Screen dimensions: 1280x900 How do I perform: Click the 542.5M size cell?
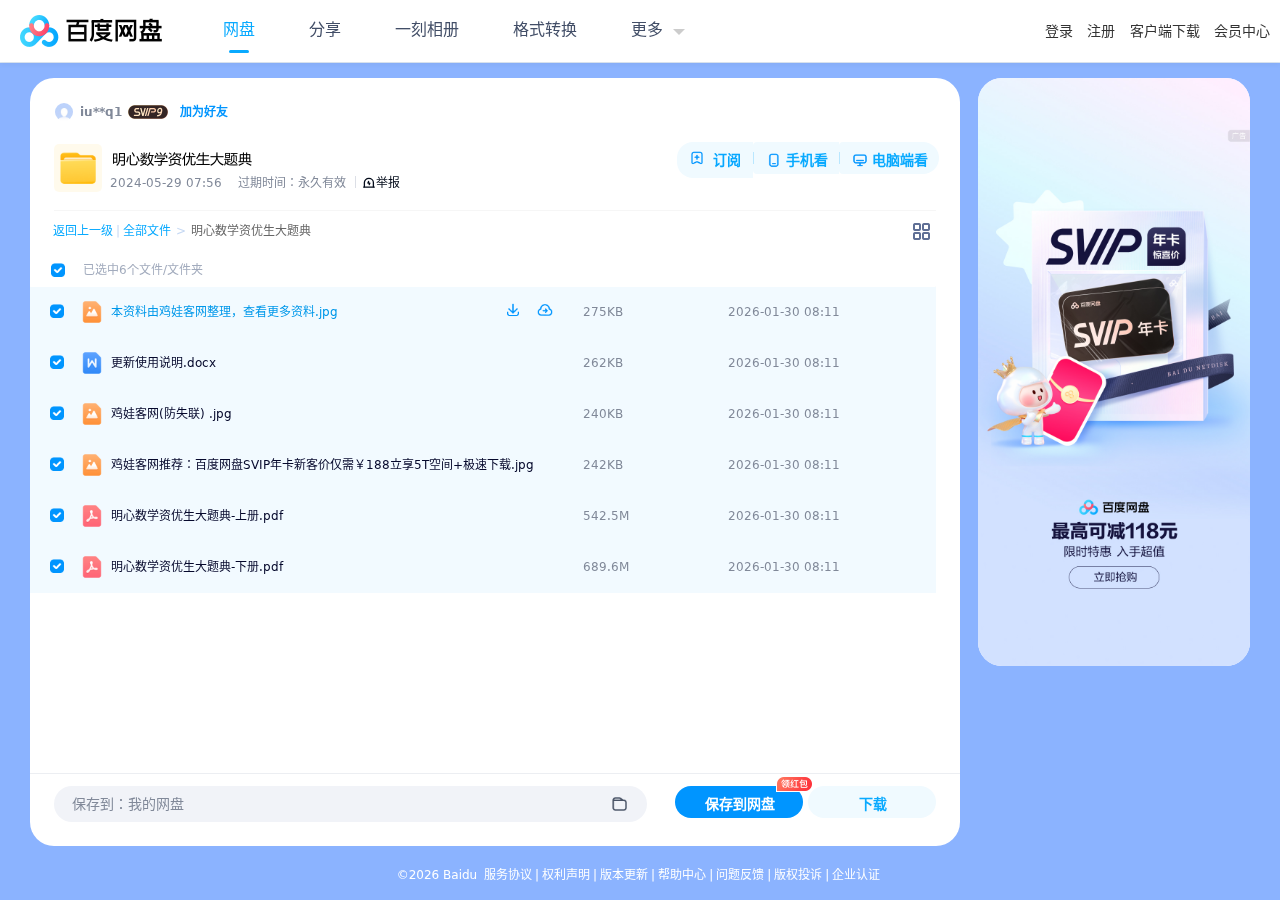click(606, 516)
